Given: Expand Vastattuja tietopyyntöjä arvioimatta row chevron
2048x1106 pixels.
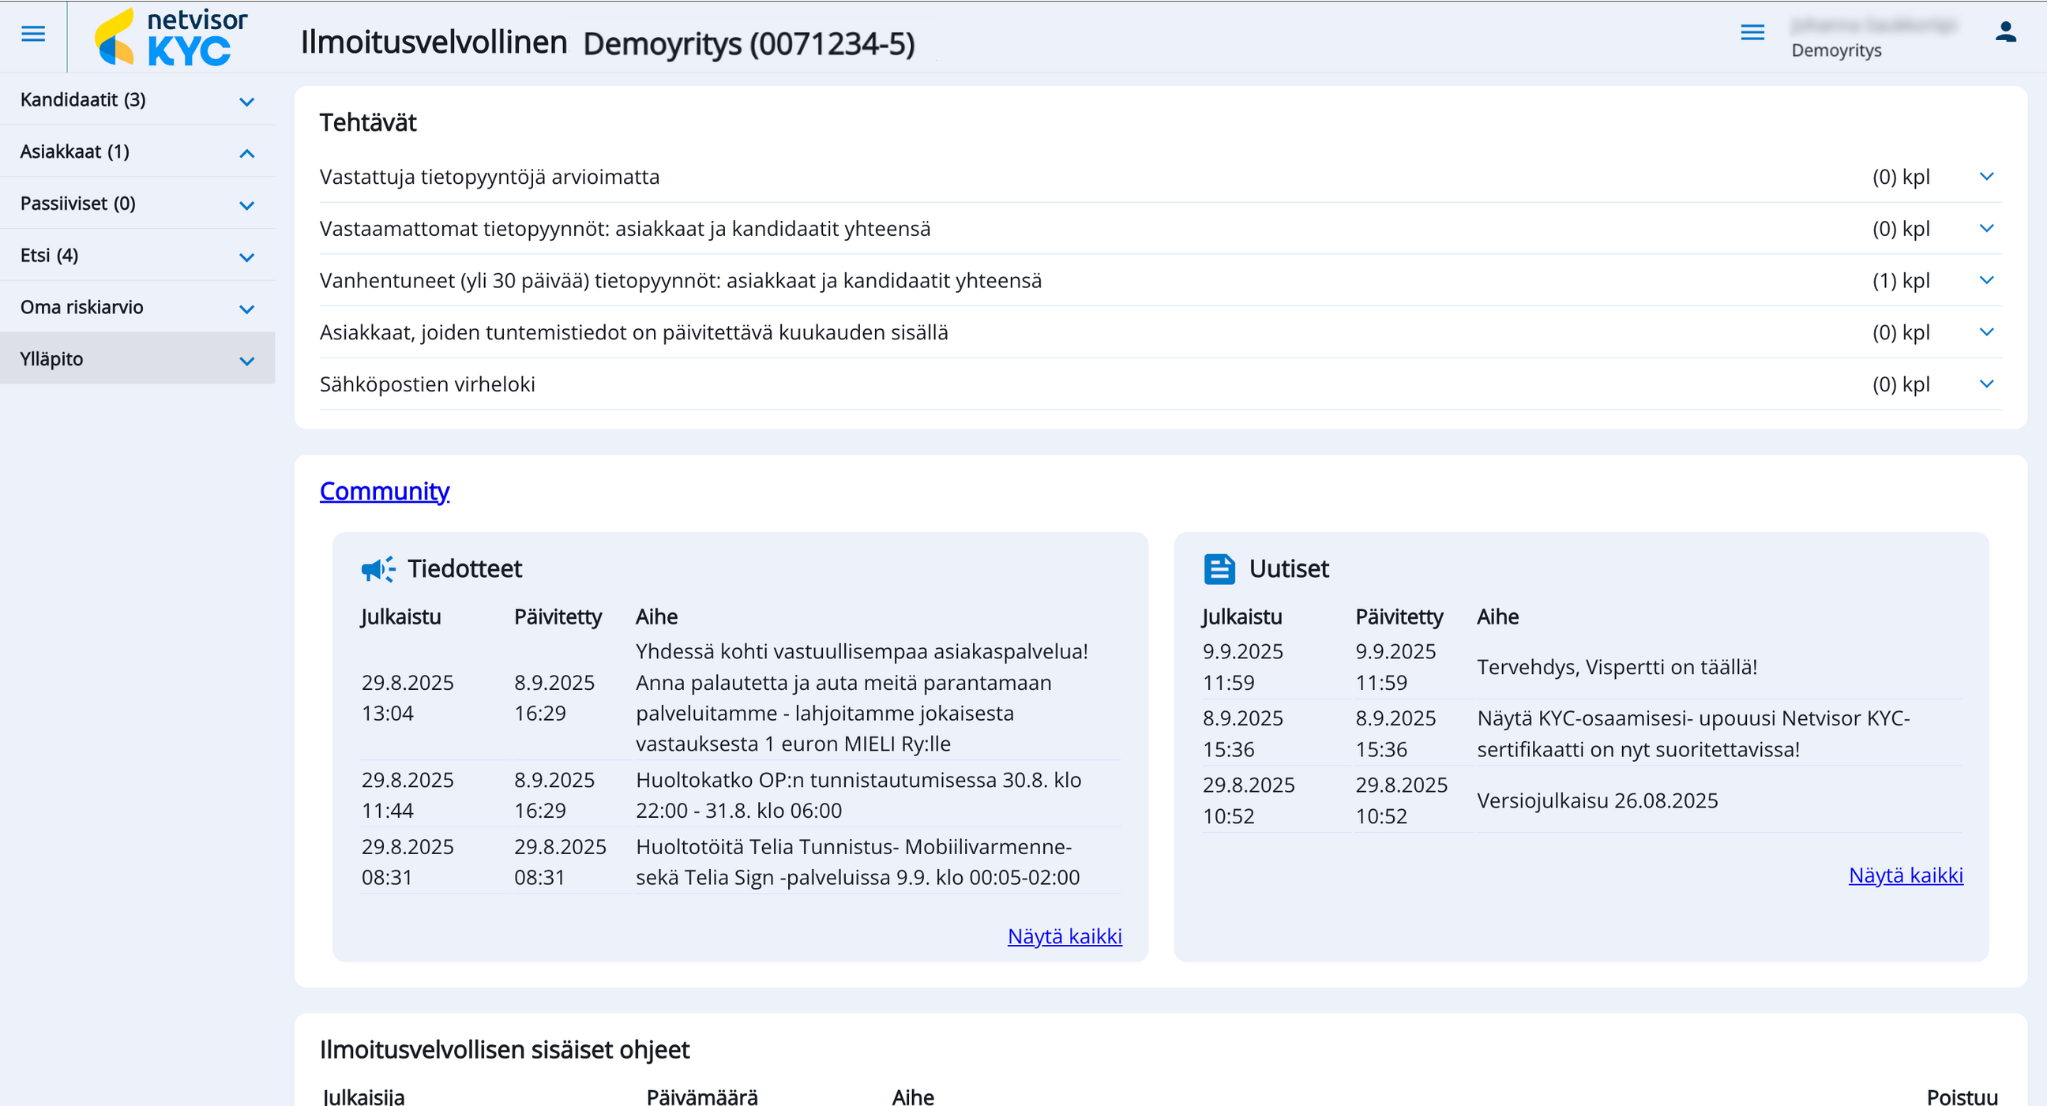Looking at the screenshot, I should (x=1986, y=177).
